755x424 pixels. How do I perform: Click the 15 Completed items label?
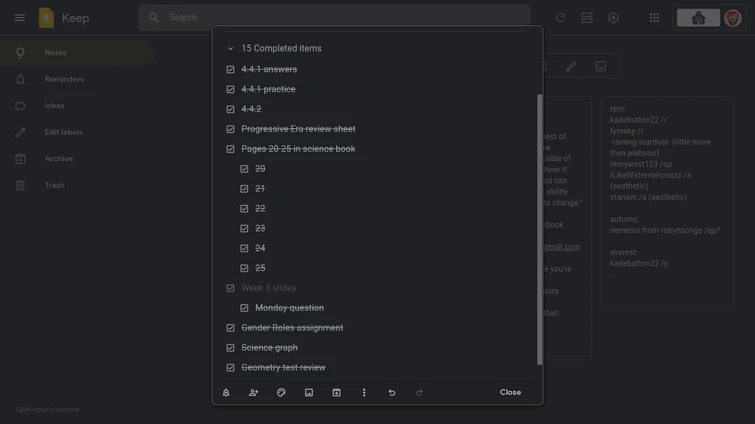[x=281, y=49]
